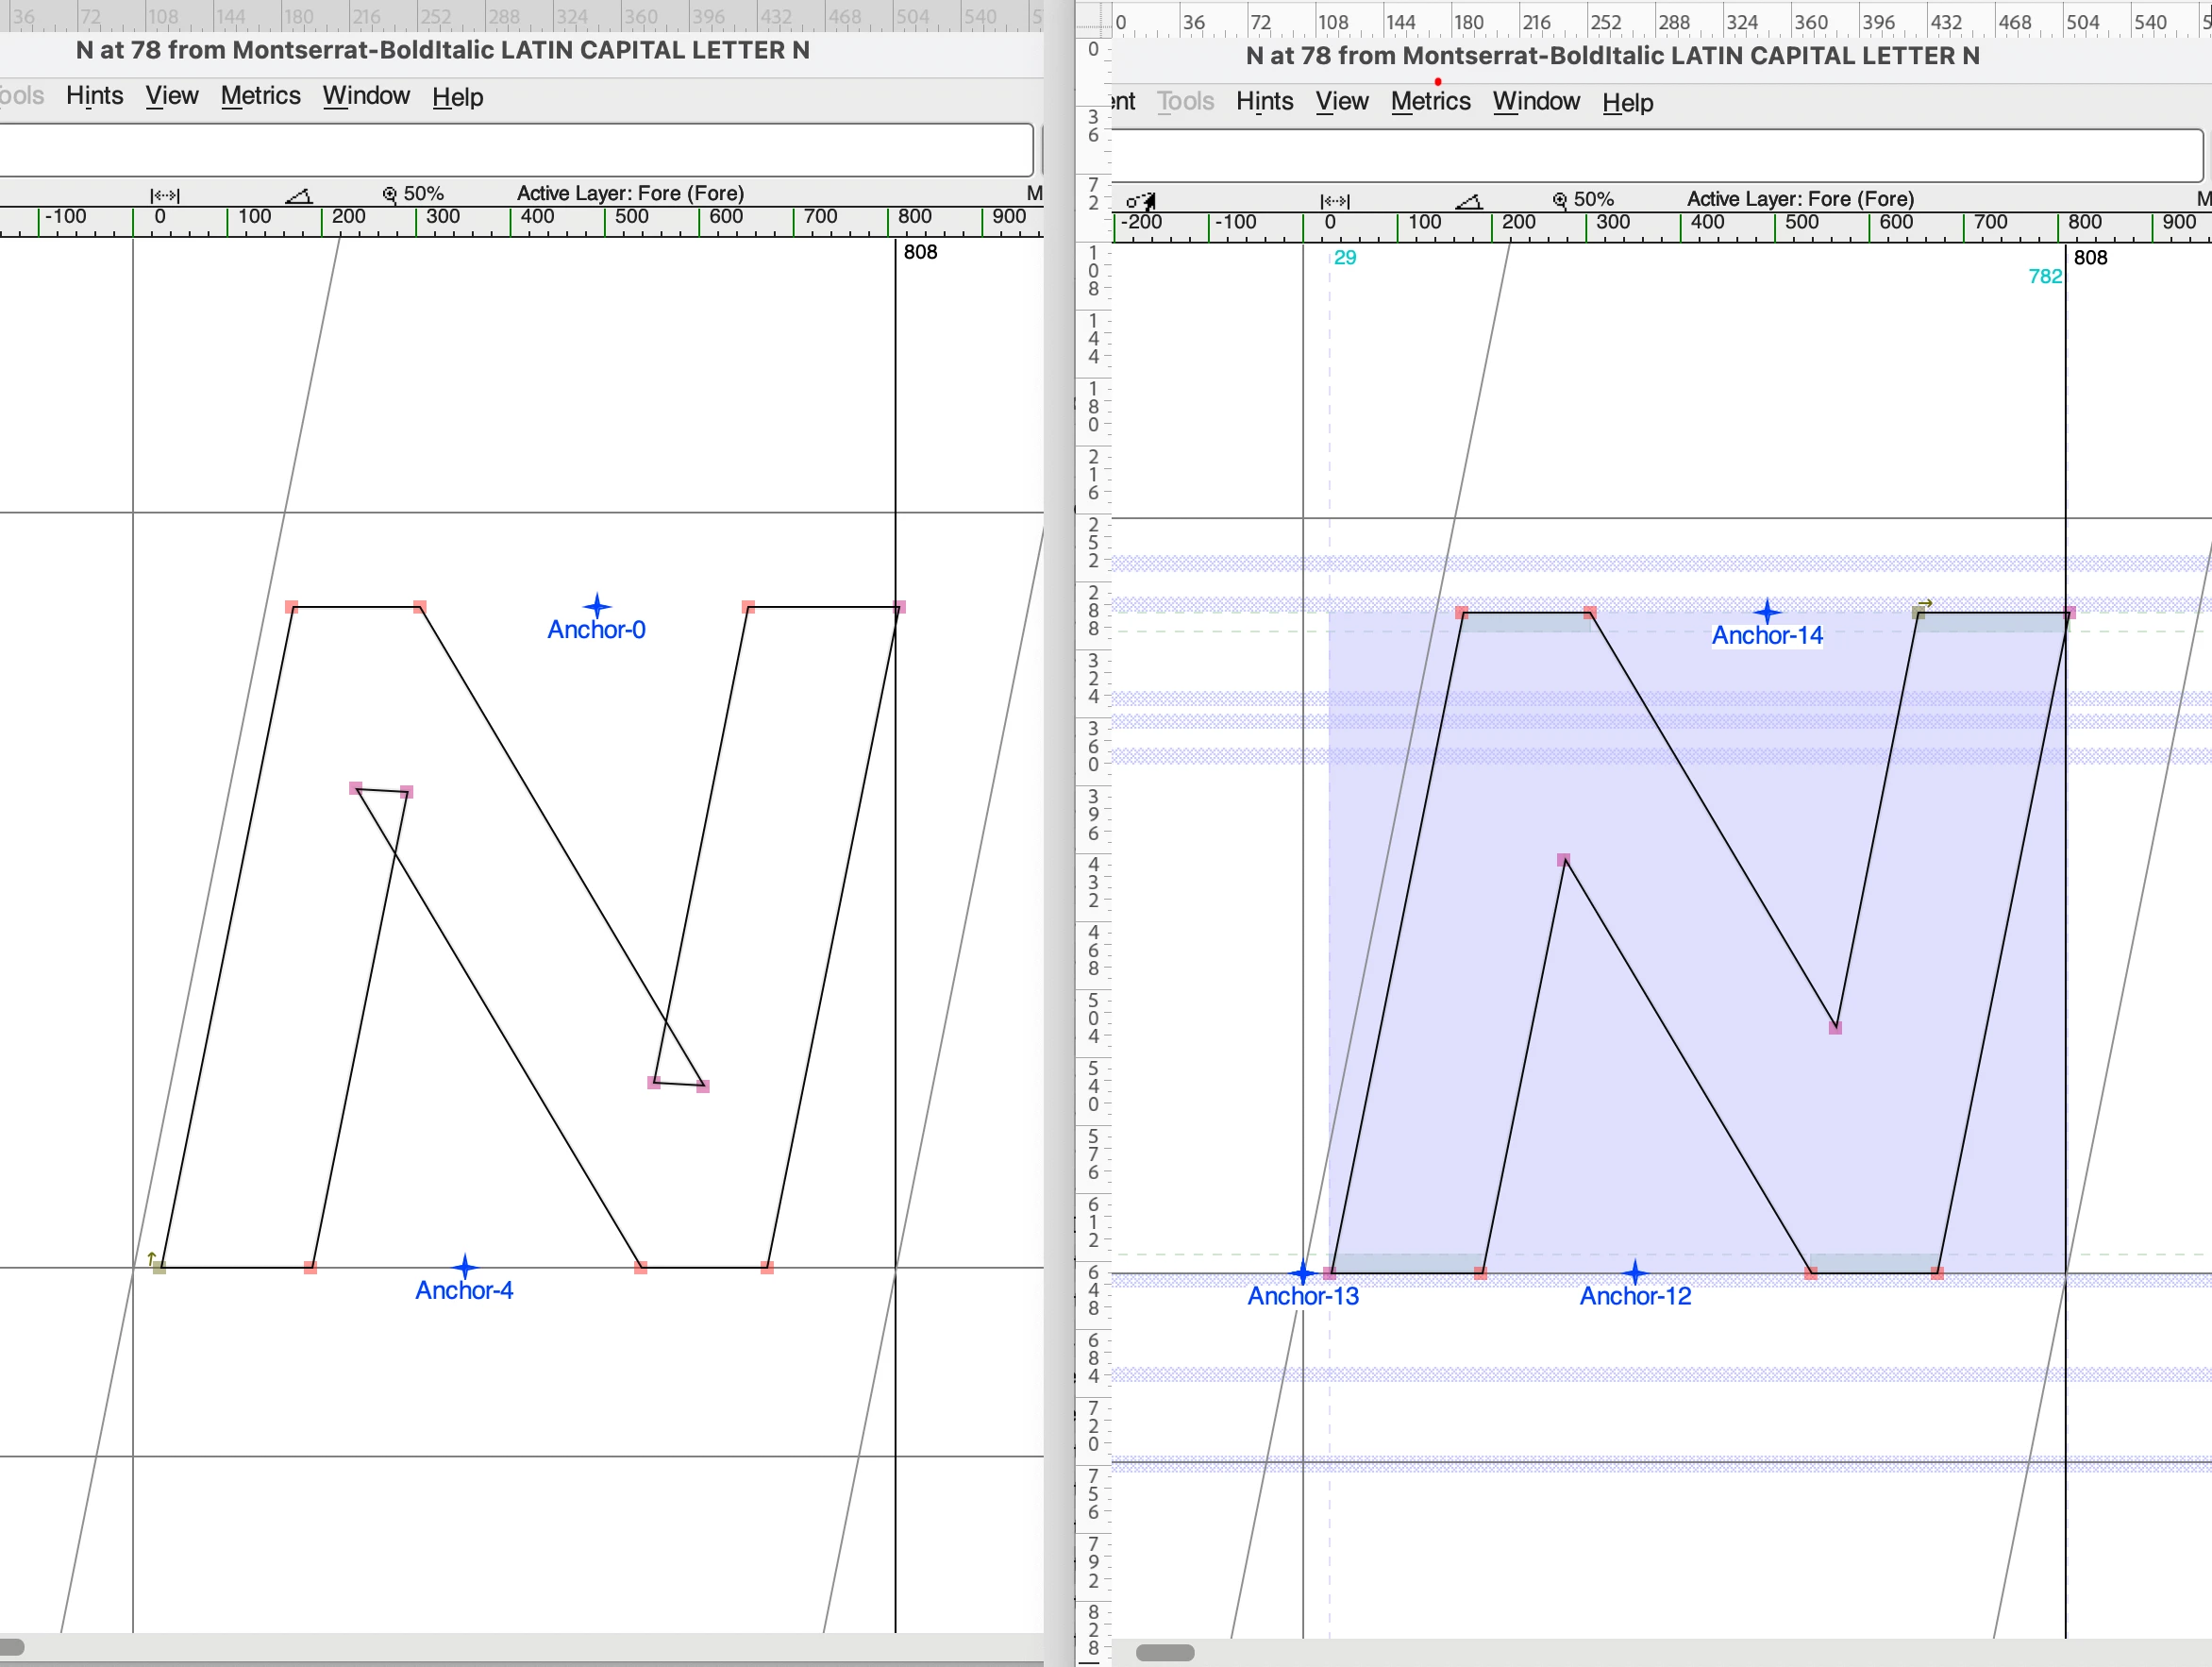Viewport: 2212px width, 1667px height.
Task: Click the angle icon in left window status bar
Action: pos(298,195)
